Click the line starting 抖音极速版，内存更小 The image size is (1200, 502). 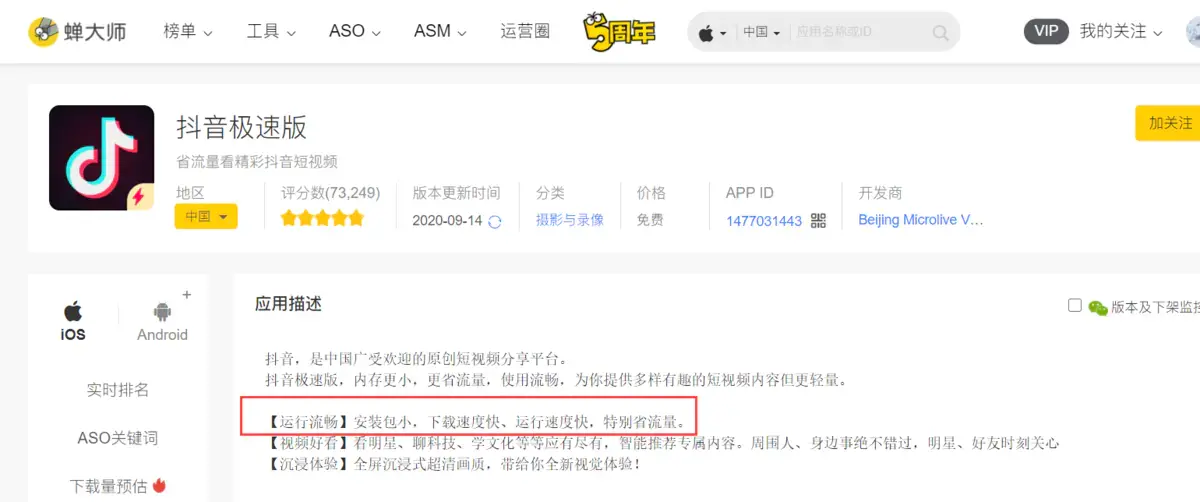[x=556, y=380]
